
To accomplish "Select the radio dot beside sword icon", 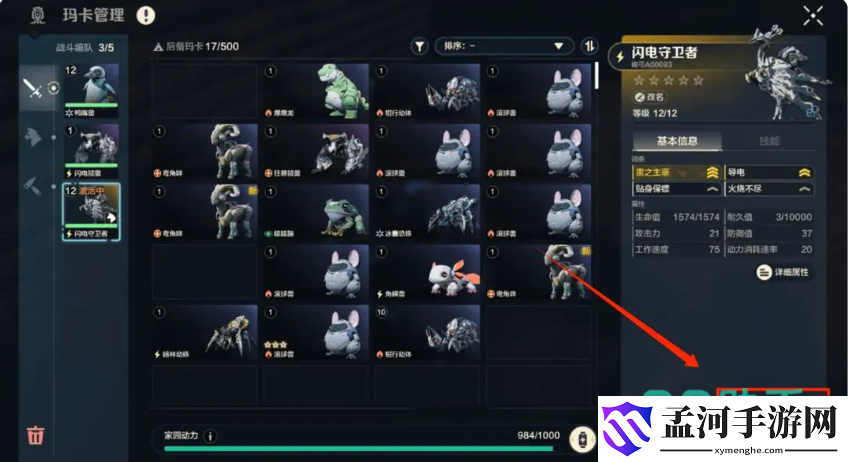I will 54,88.
